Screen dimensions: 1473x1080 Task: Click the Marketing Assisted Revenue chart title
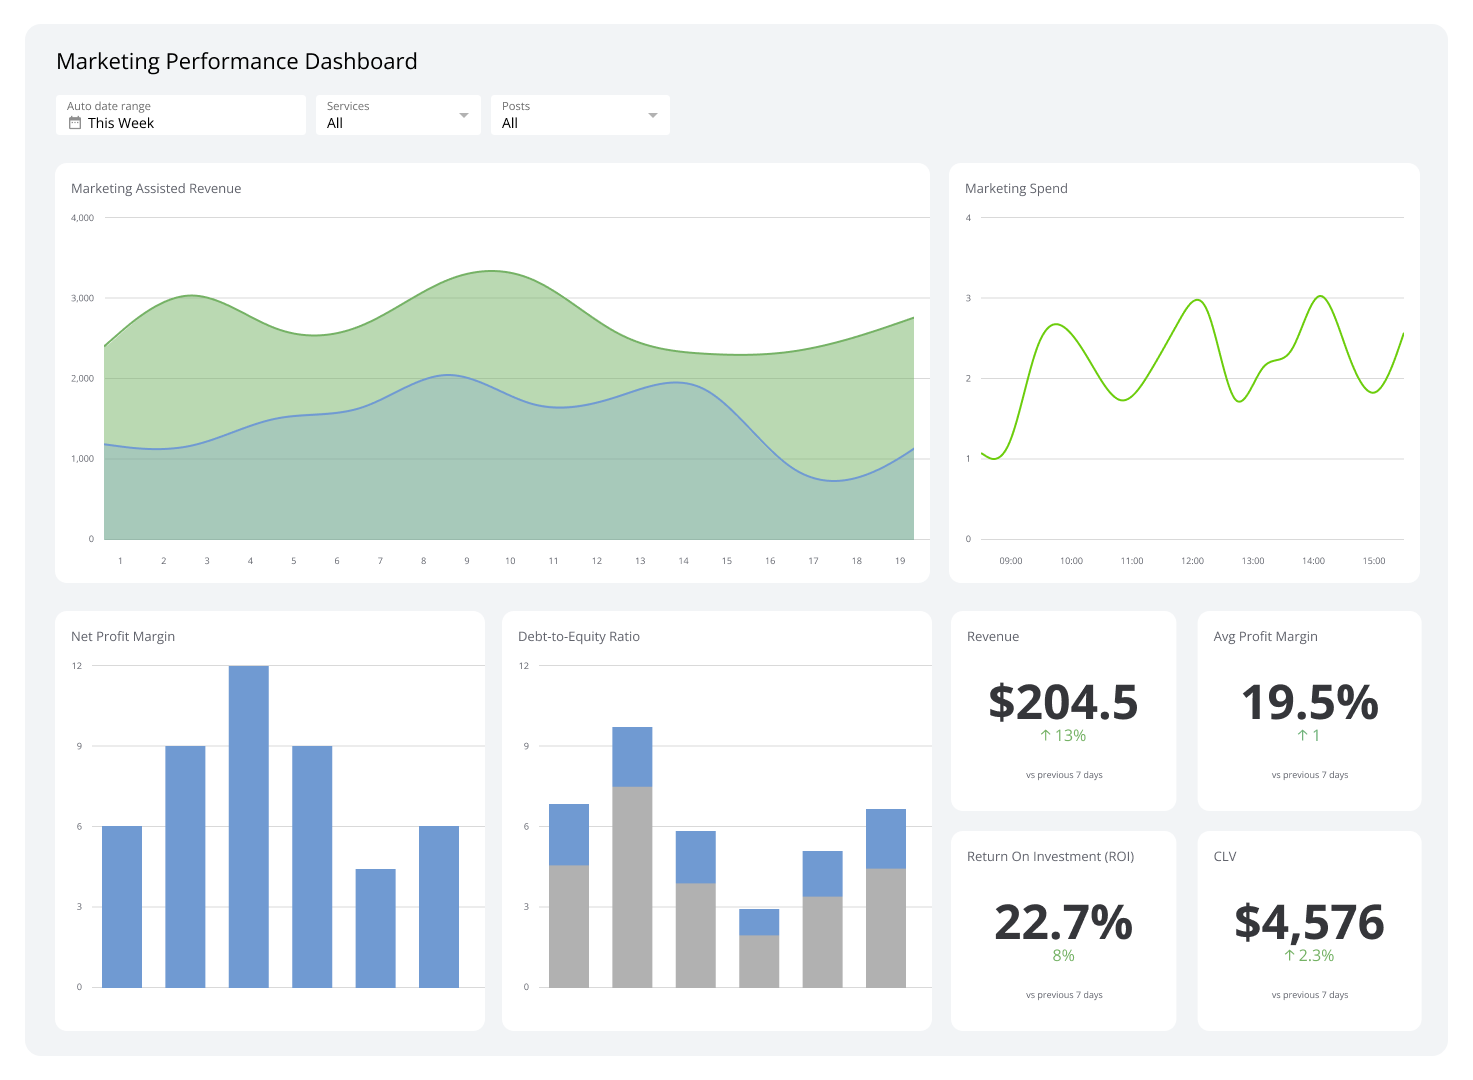pyautogui.click(x=155, y=188)
